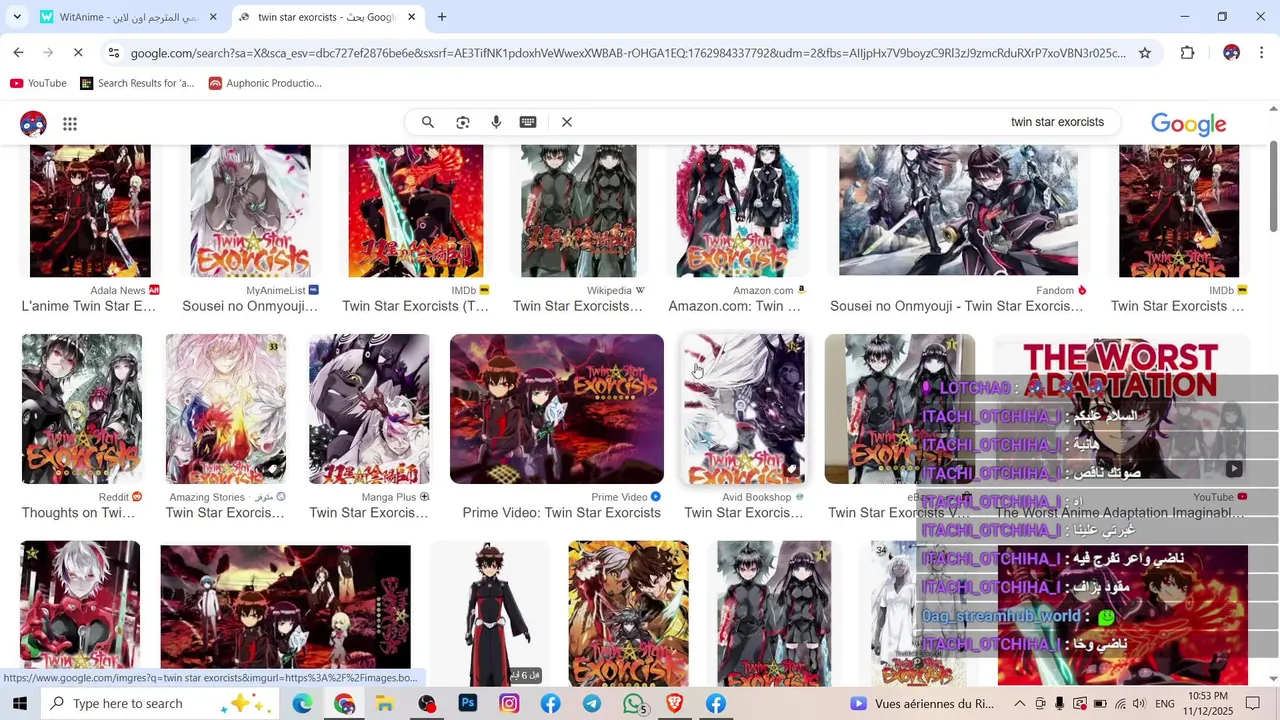The width and height of the screenshot is (1280, 720).
Task: Stop loading the page
Action: point(78,53)
